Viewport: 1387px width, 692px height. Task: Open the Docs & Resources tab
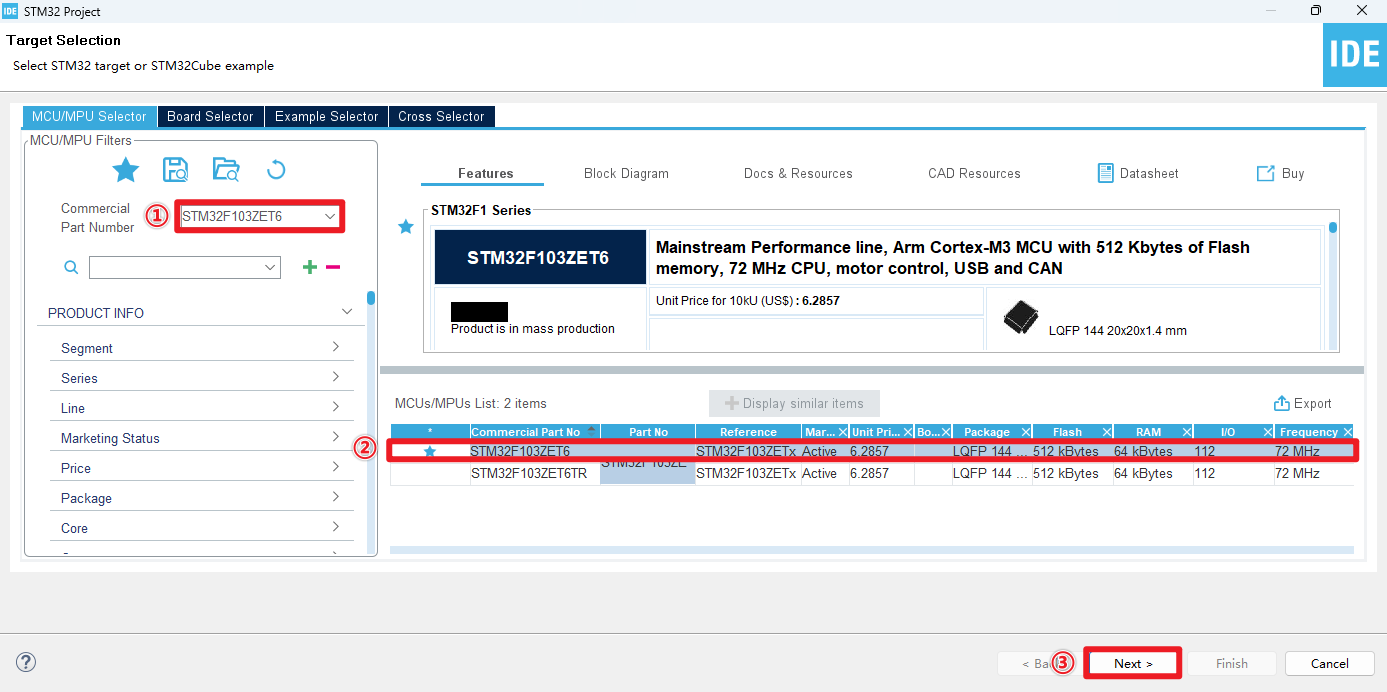click(798, 173)
